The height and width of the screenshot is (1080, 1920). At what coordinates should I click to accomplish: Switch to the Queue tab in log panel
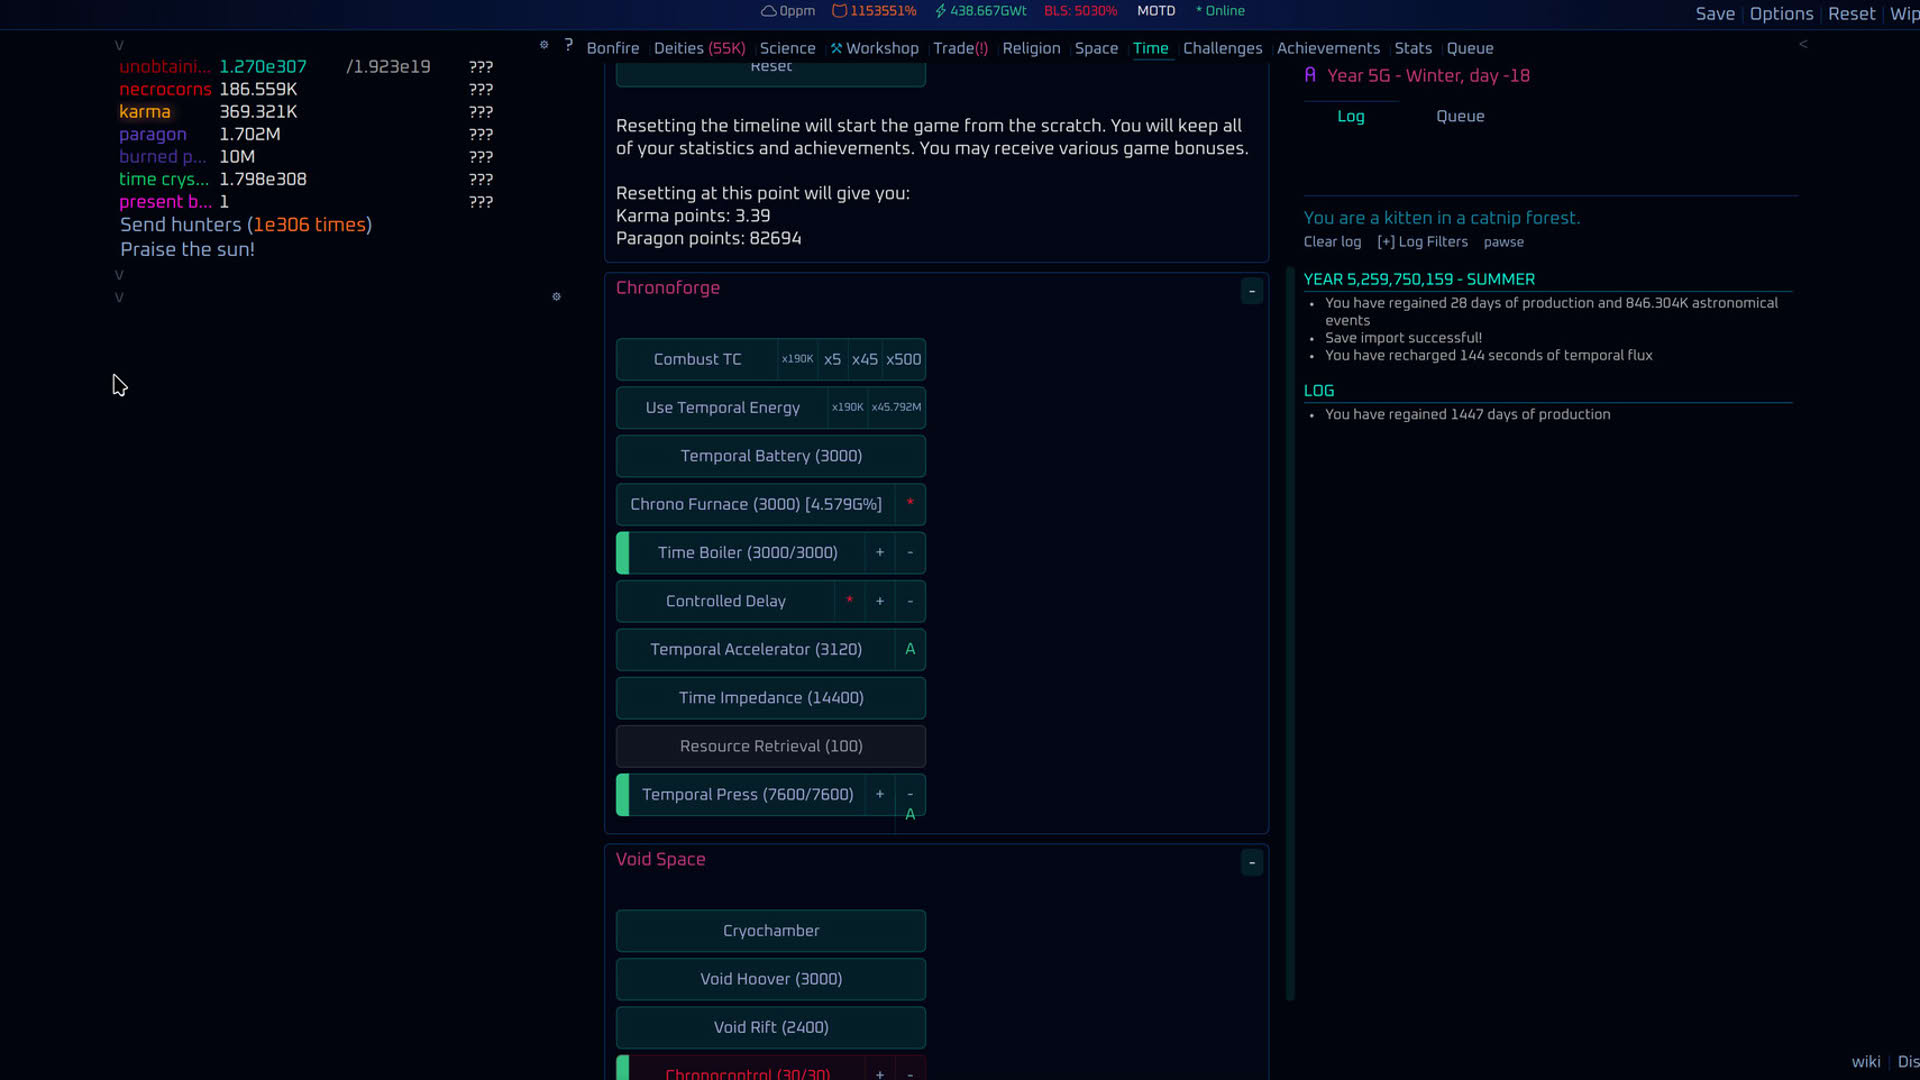click(1460, 116)
